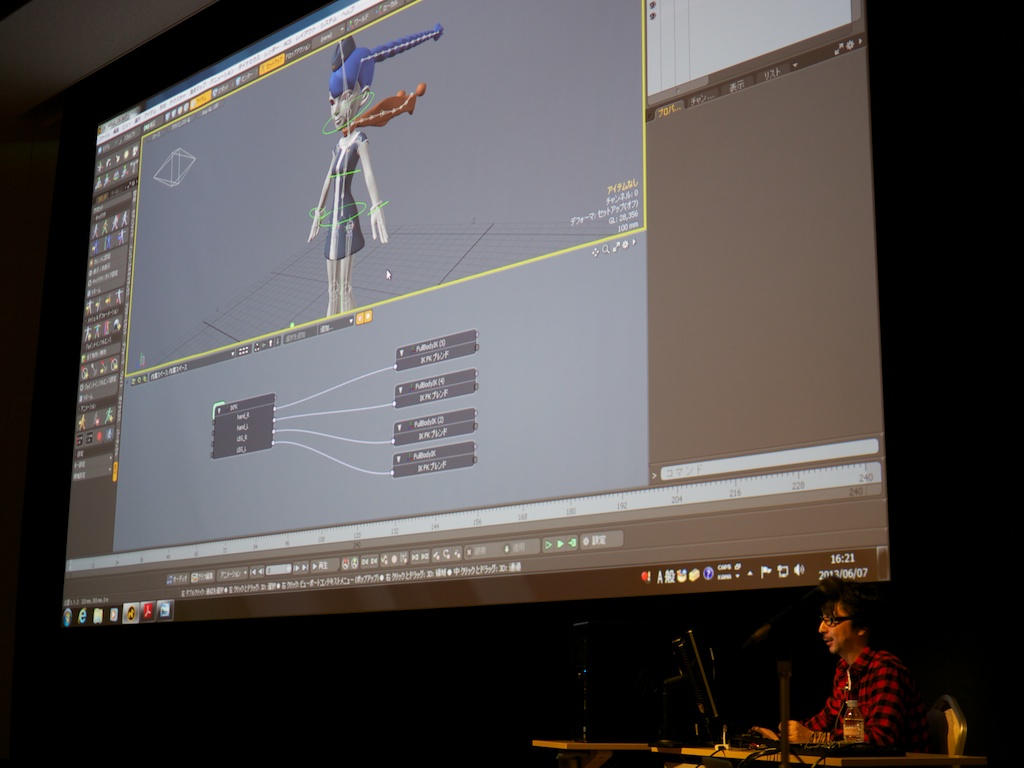Open the ヘルプ menu

point(349,10)
